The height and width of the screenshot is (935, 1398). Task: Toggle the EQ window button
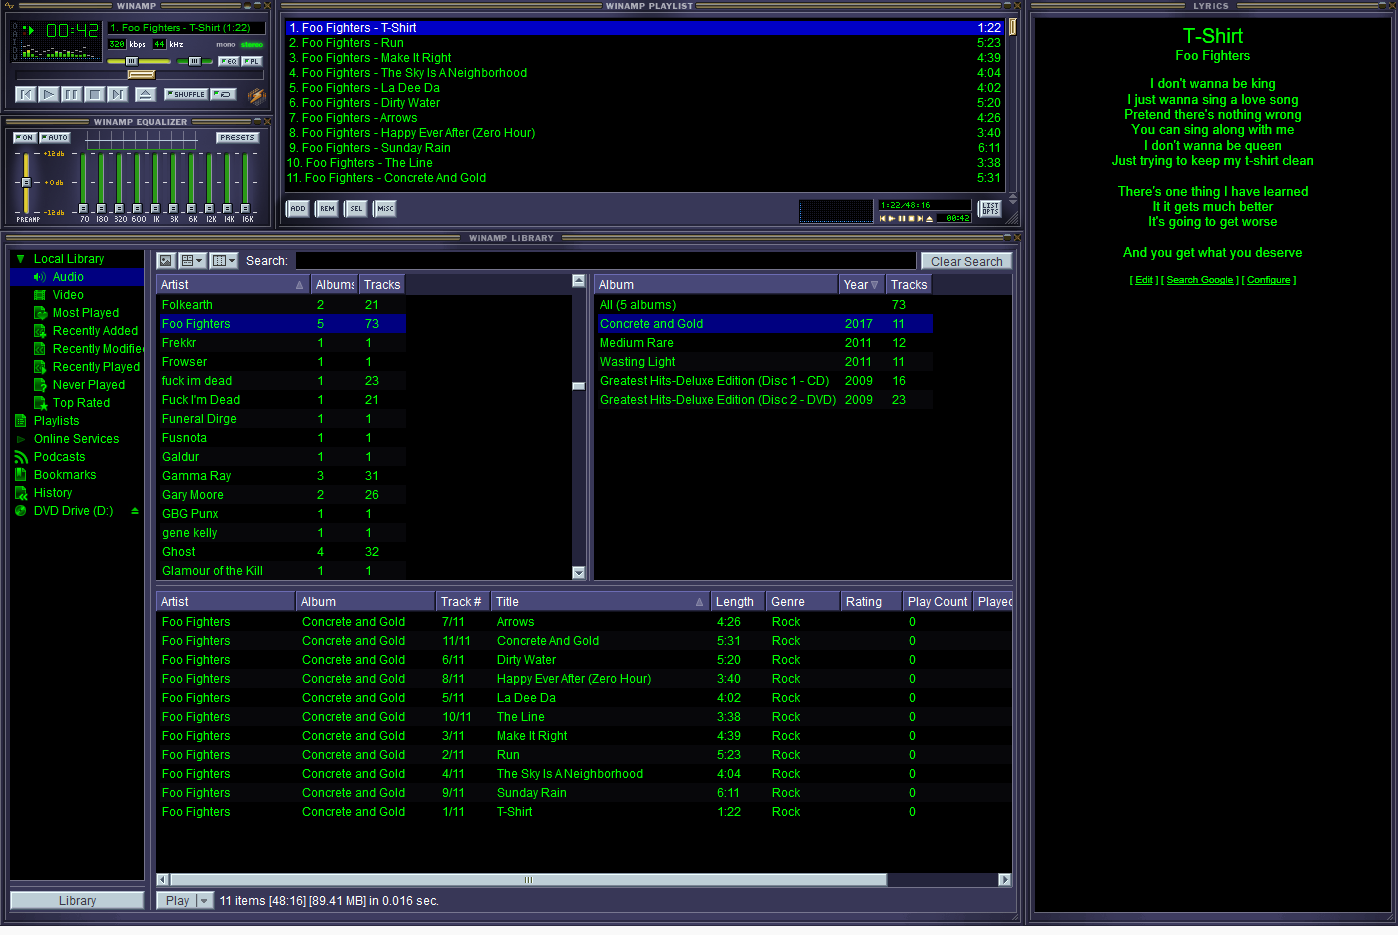pyautogui.click(x=229, y=61)
